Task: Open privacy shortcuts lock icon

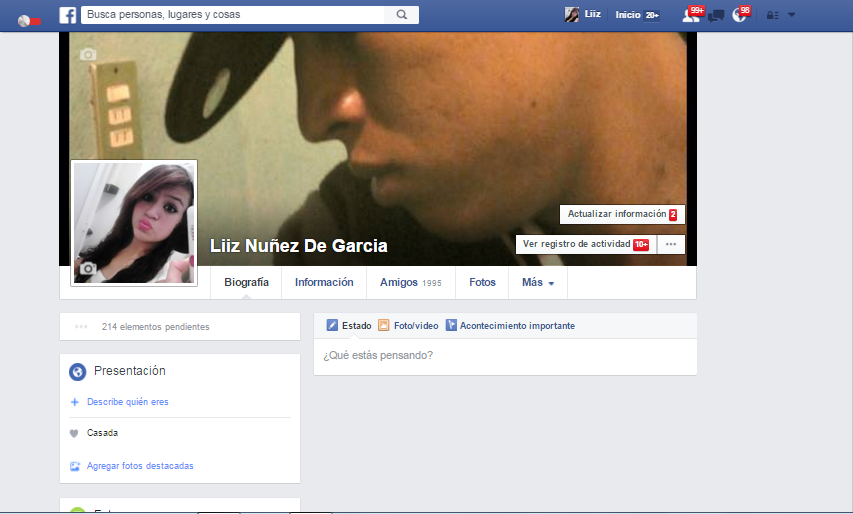Action: 772,15
